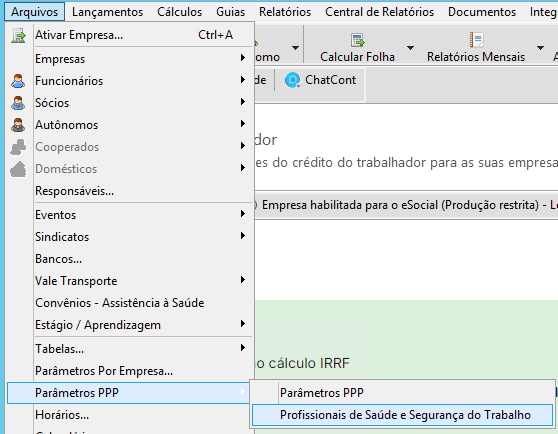Open the Lançamentos menu

pos(107,12)
